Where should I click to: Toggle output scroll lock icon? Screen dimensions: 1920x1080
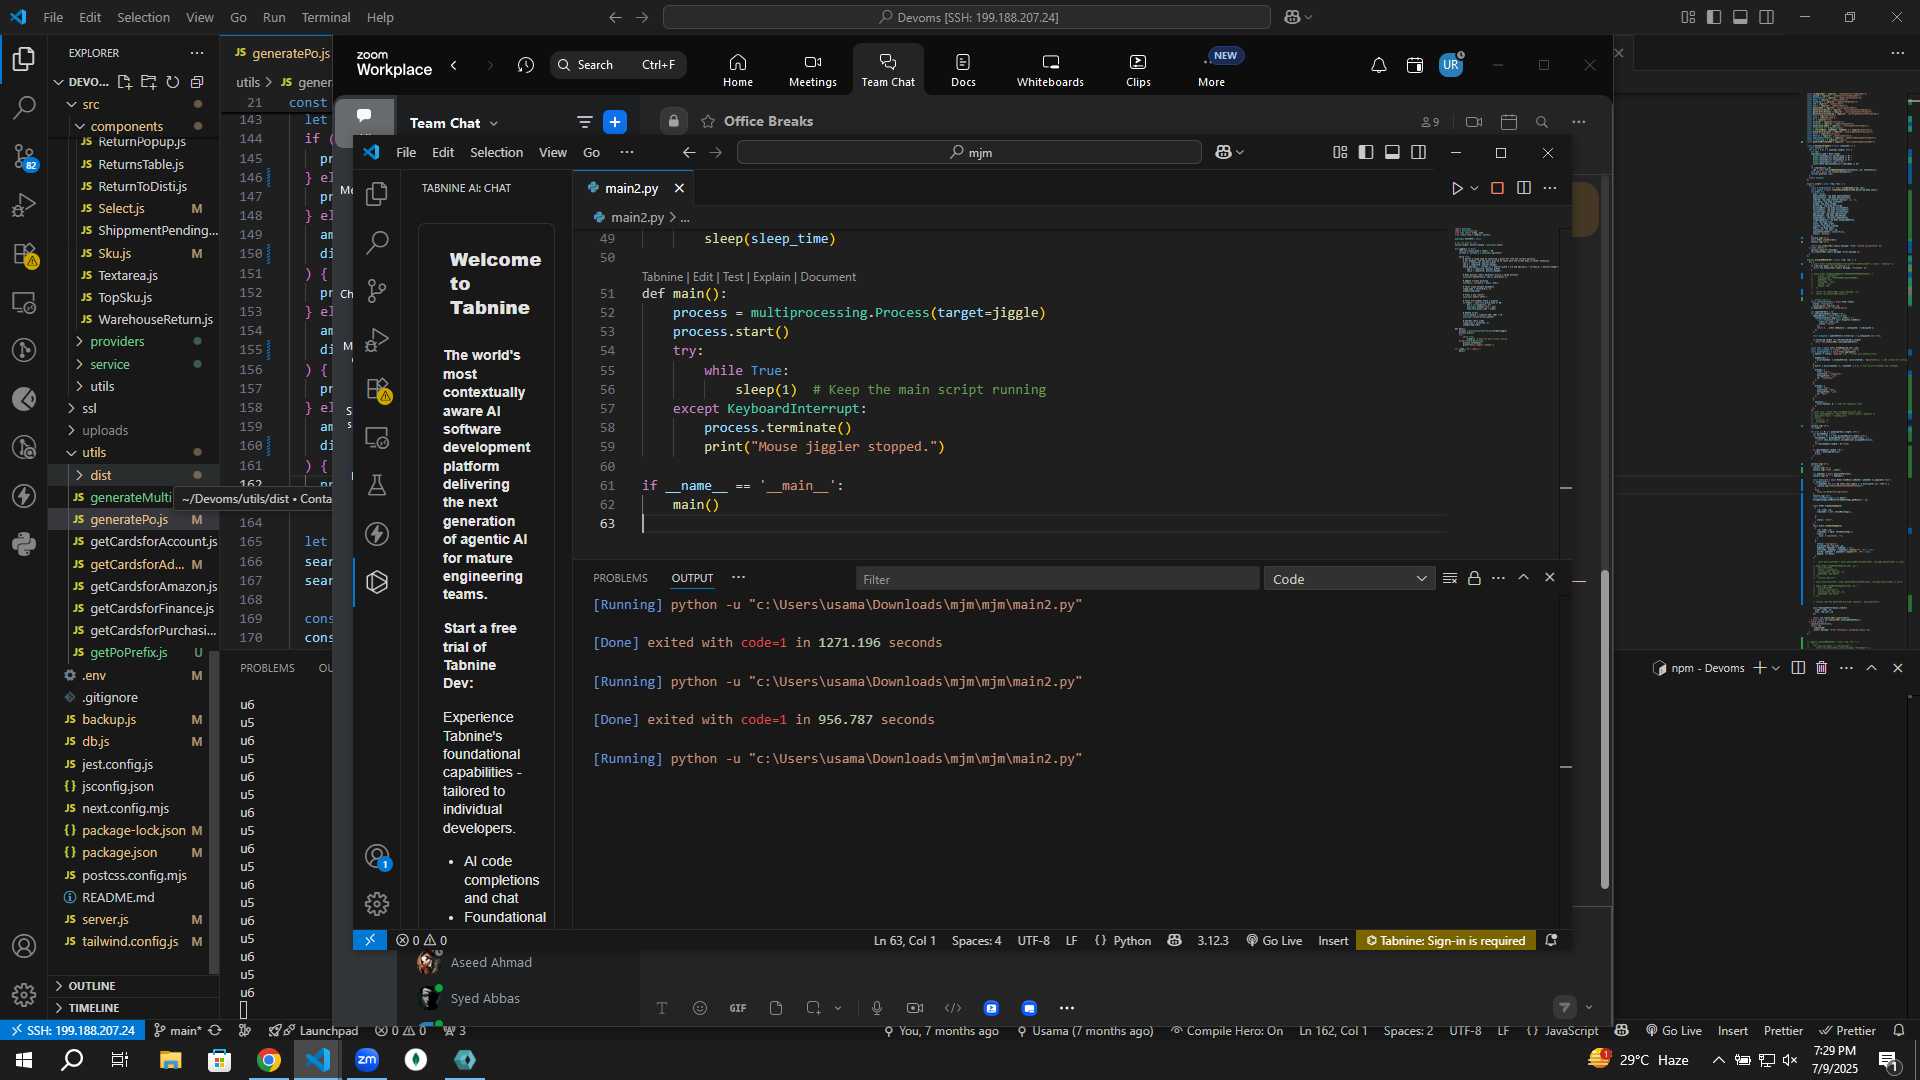(x=1474, y=578)
